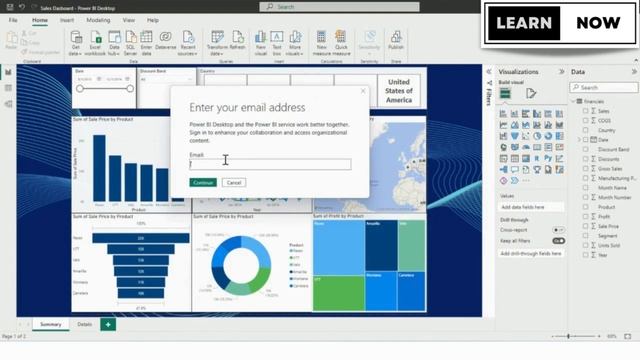The width and height of the screenshot is (640, 360).
Task: Select the Pie chart visualization
Action: [537, 136]
